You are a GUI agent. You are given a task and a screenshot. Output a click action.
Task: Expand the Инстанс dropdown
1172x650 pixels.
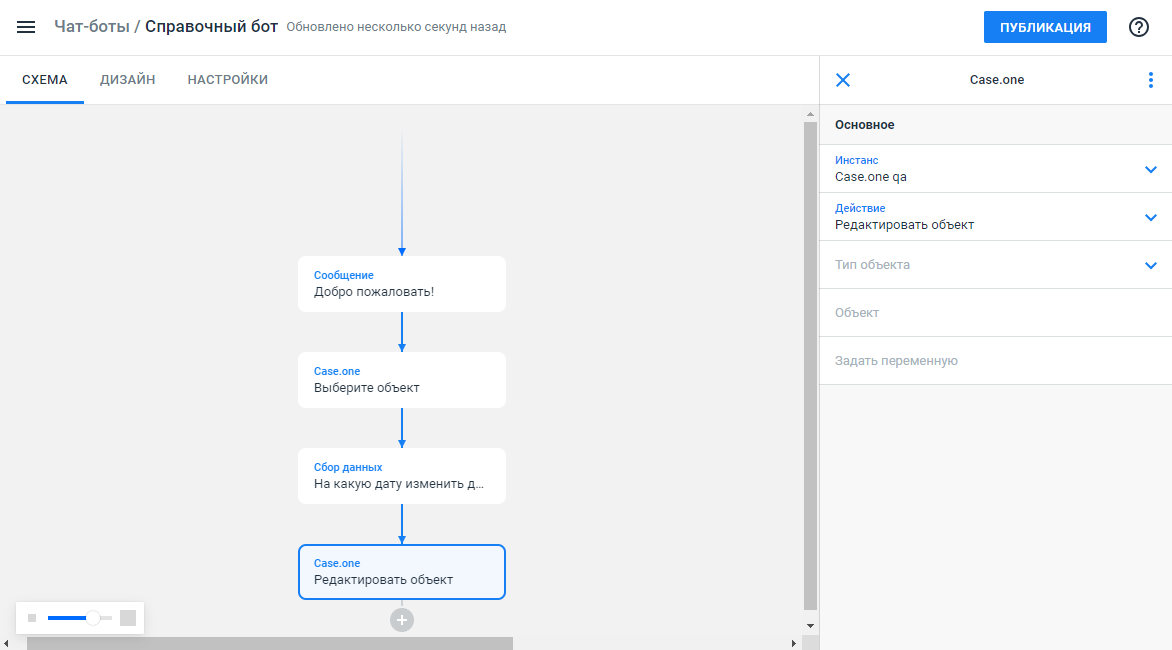coord(996,169)
